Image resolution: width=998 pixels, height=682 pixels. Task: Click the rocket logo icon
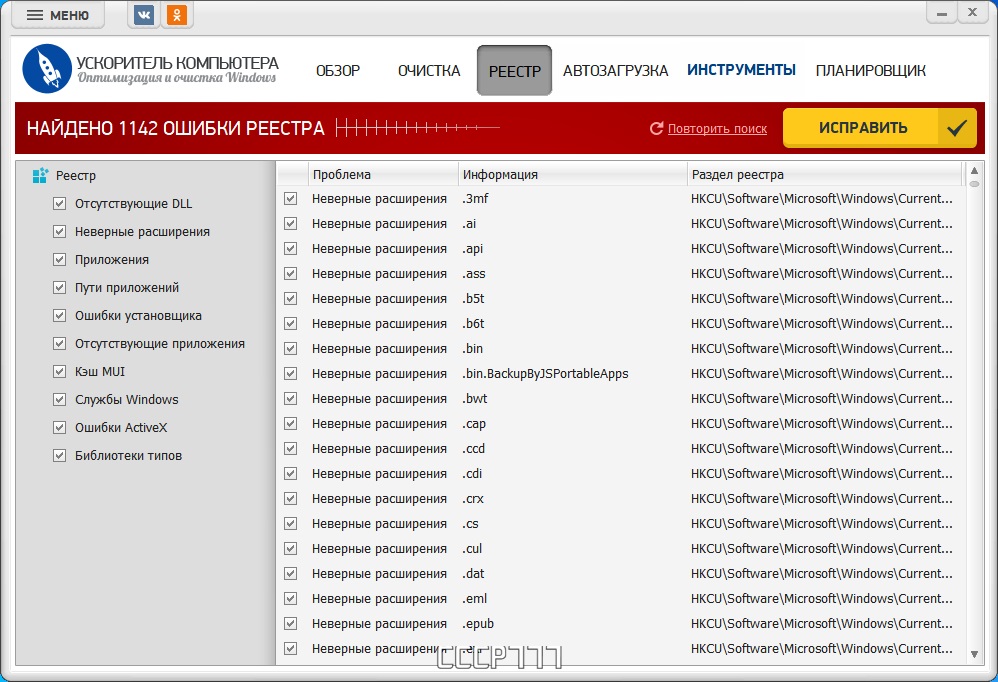point(47,70)
